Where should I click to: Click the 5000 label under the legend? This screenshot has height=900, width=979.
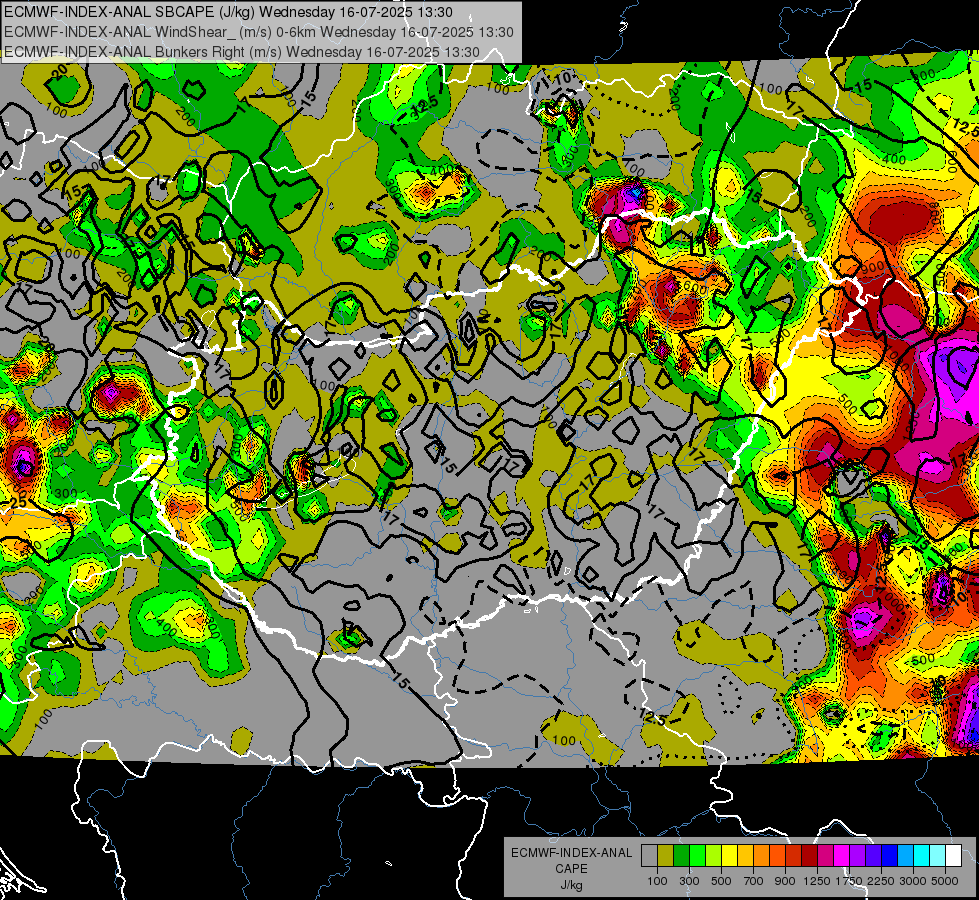coord(945,881)
